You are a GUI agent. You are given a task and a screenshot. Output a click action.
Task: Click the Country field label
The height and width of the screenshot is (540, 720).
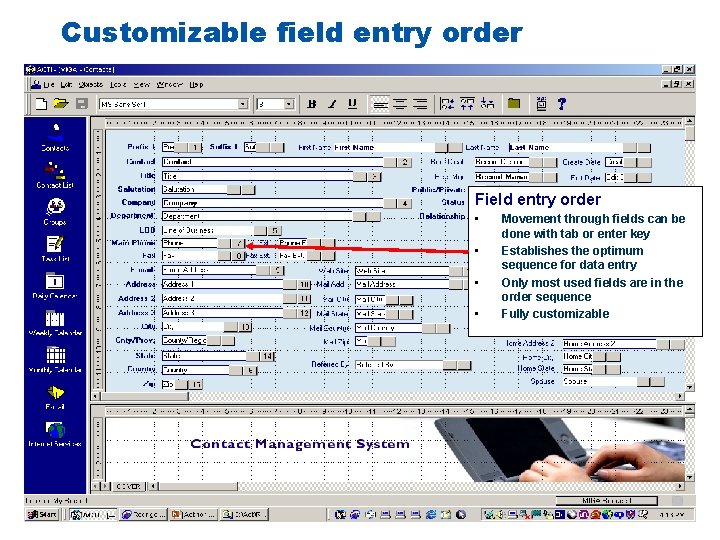(141, 369)
